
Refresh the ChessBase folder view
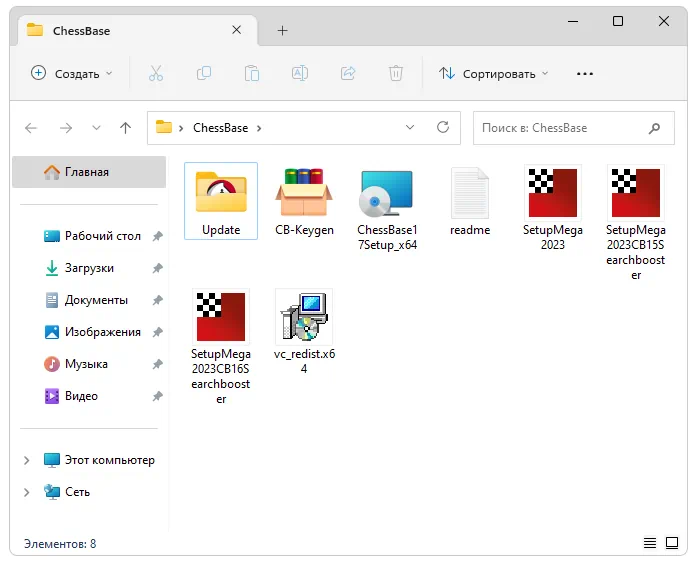(x=443, y=127)
